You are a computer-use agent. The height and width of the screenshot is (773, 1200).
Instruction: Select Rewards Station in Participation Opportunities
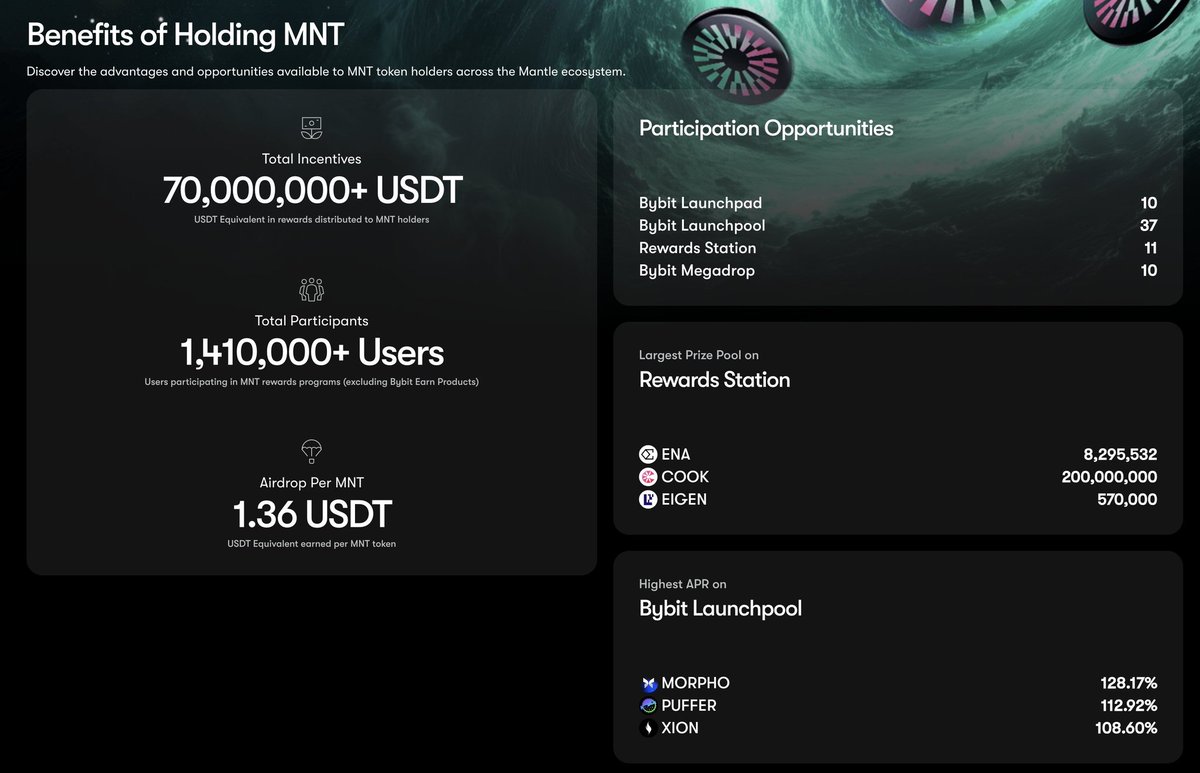(698, 248)
